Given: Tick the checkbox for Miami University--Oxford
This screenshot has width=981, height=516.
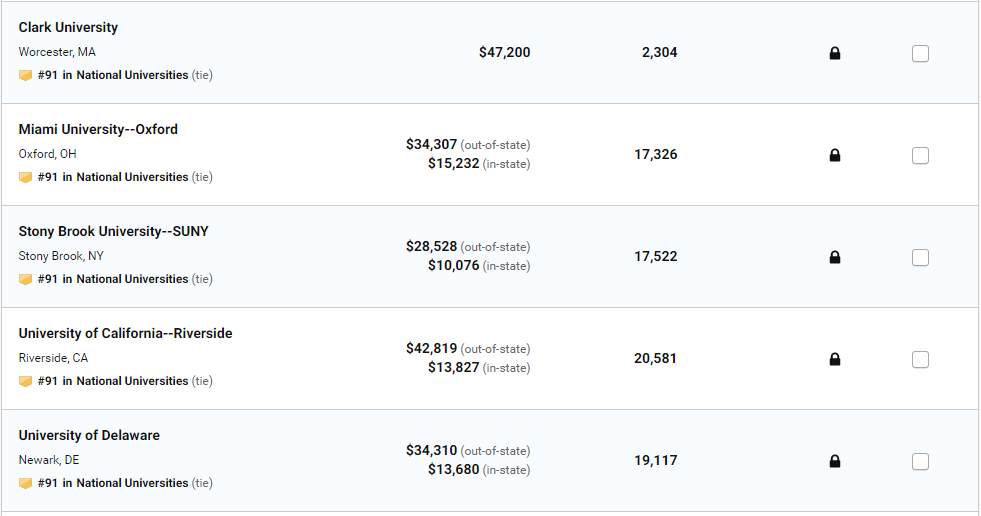Looking at the screenshot, I should [920, 155].
